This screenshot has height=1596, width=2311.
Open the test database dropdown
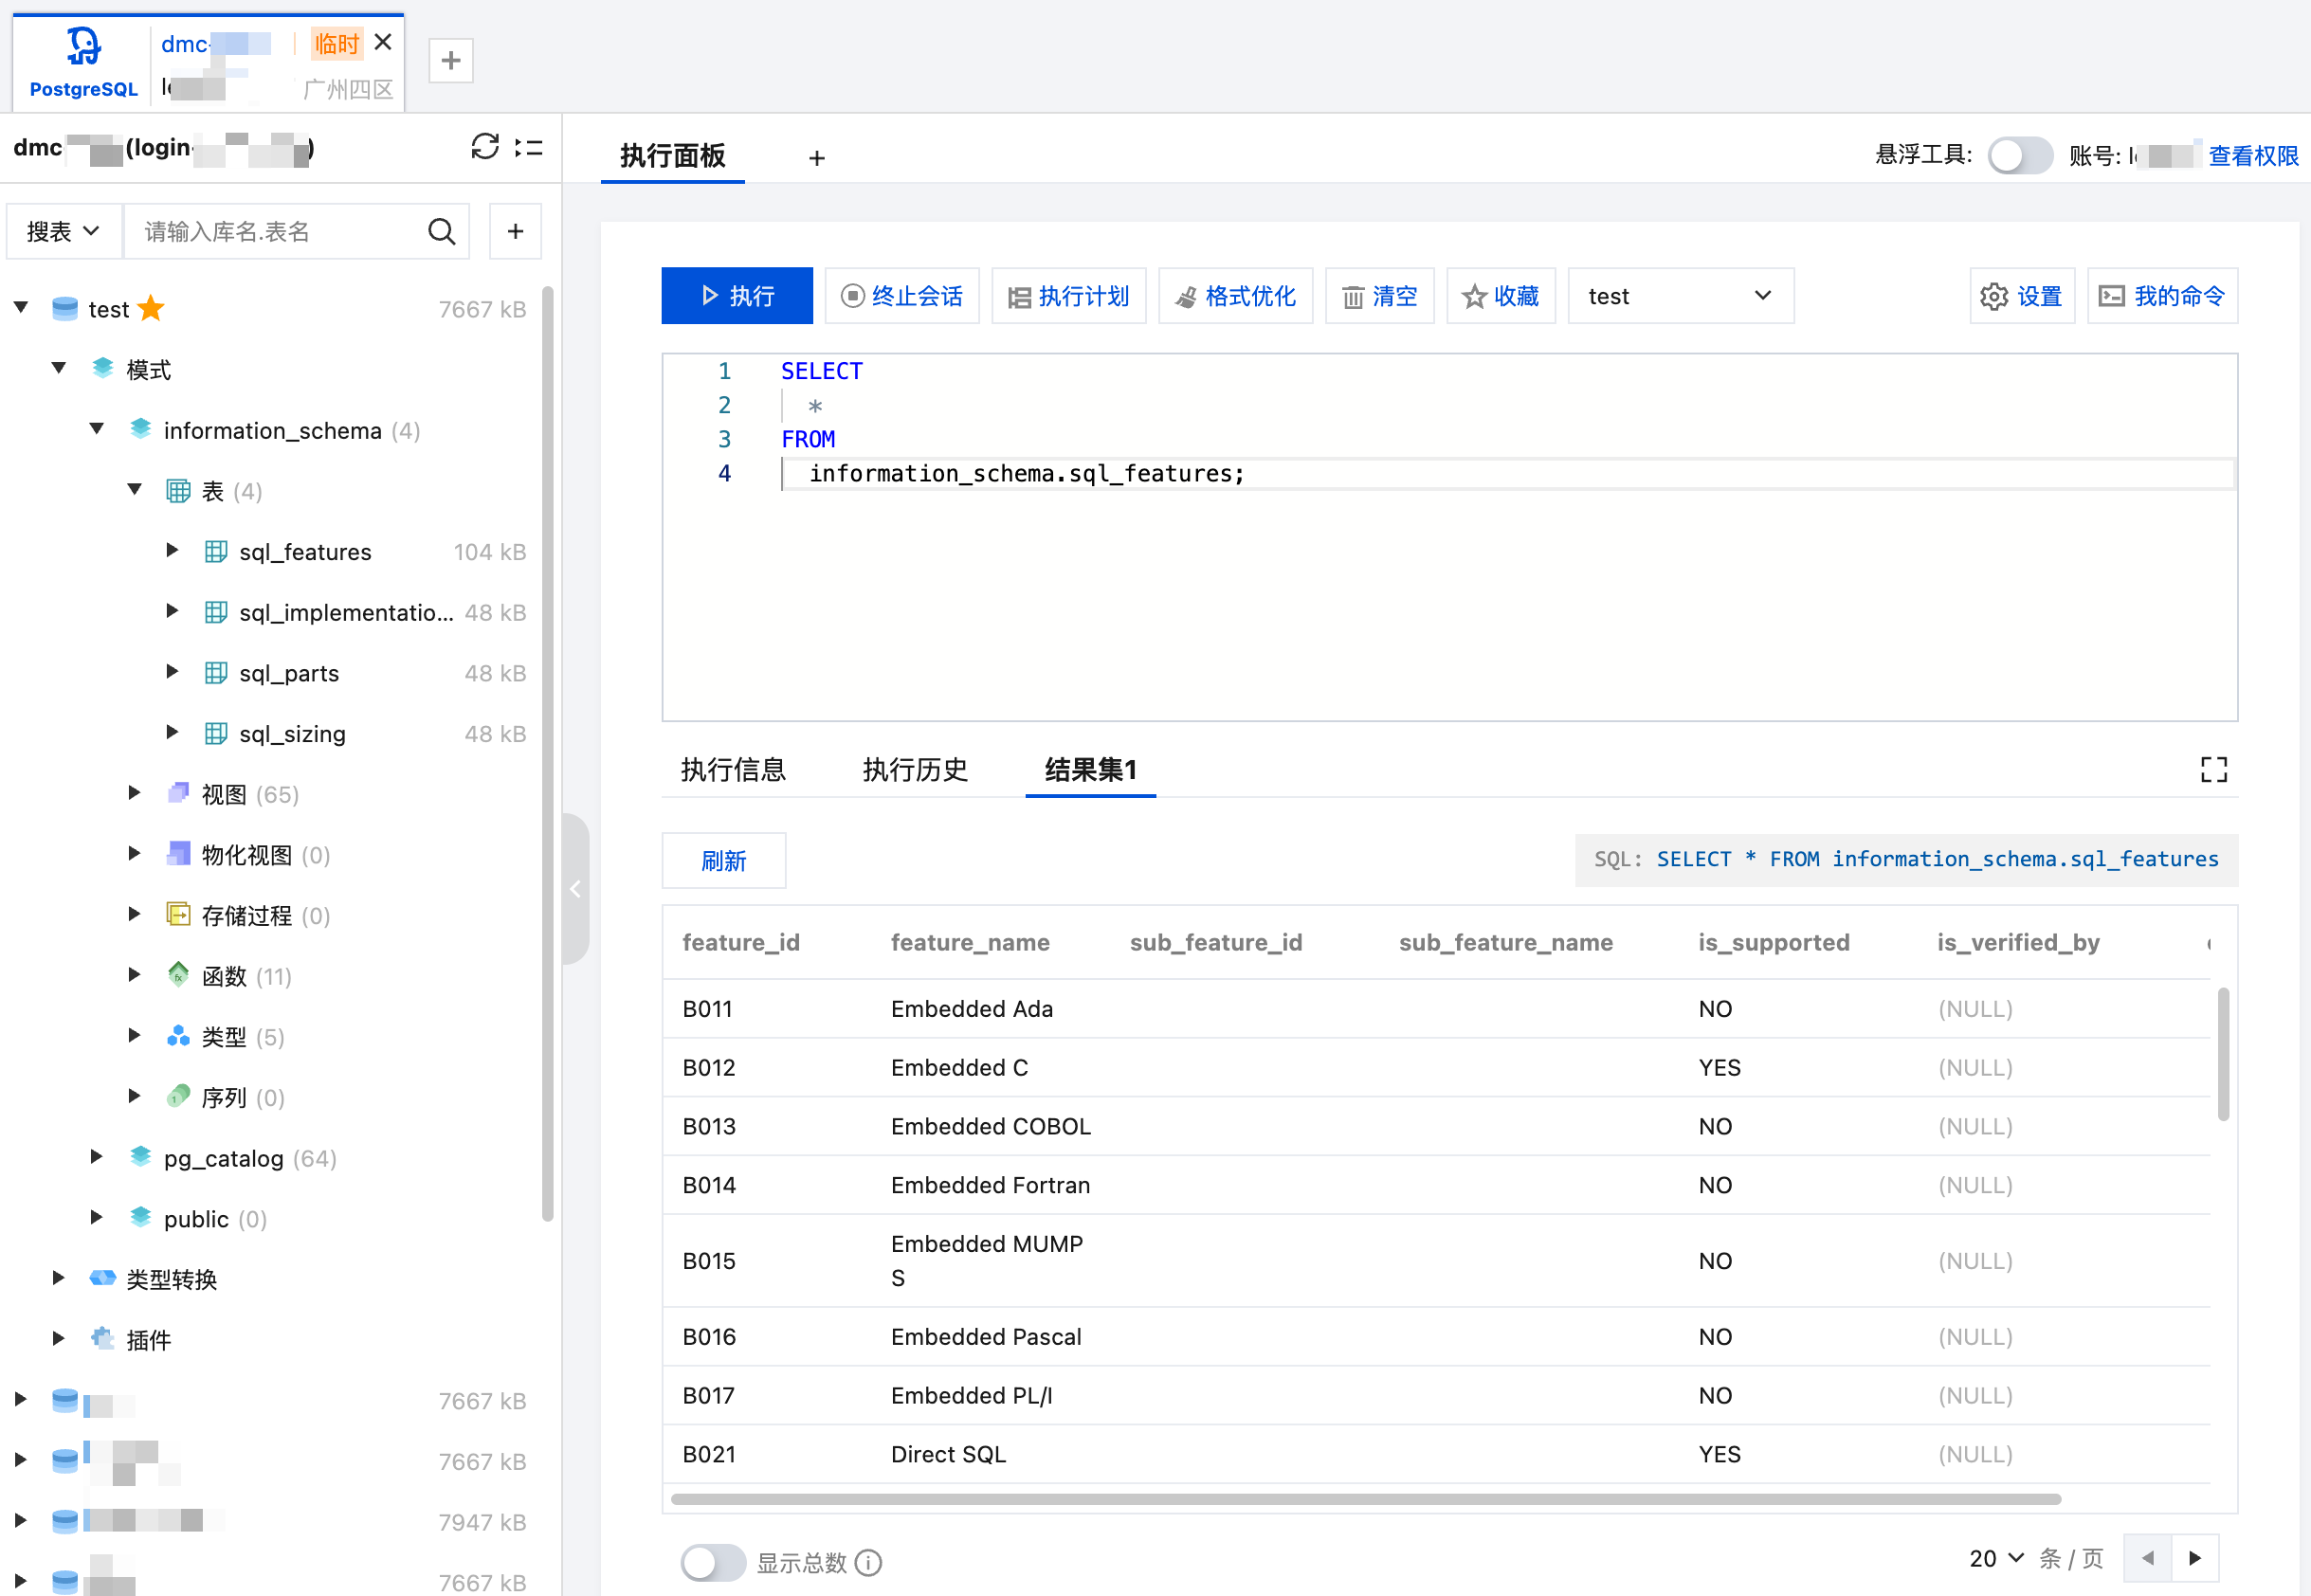pos(1680,296)
